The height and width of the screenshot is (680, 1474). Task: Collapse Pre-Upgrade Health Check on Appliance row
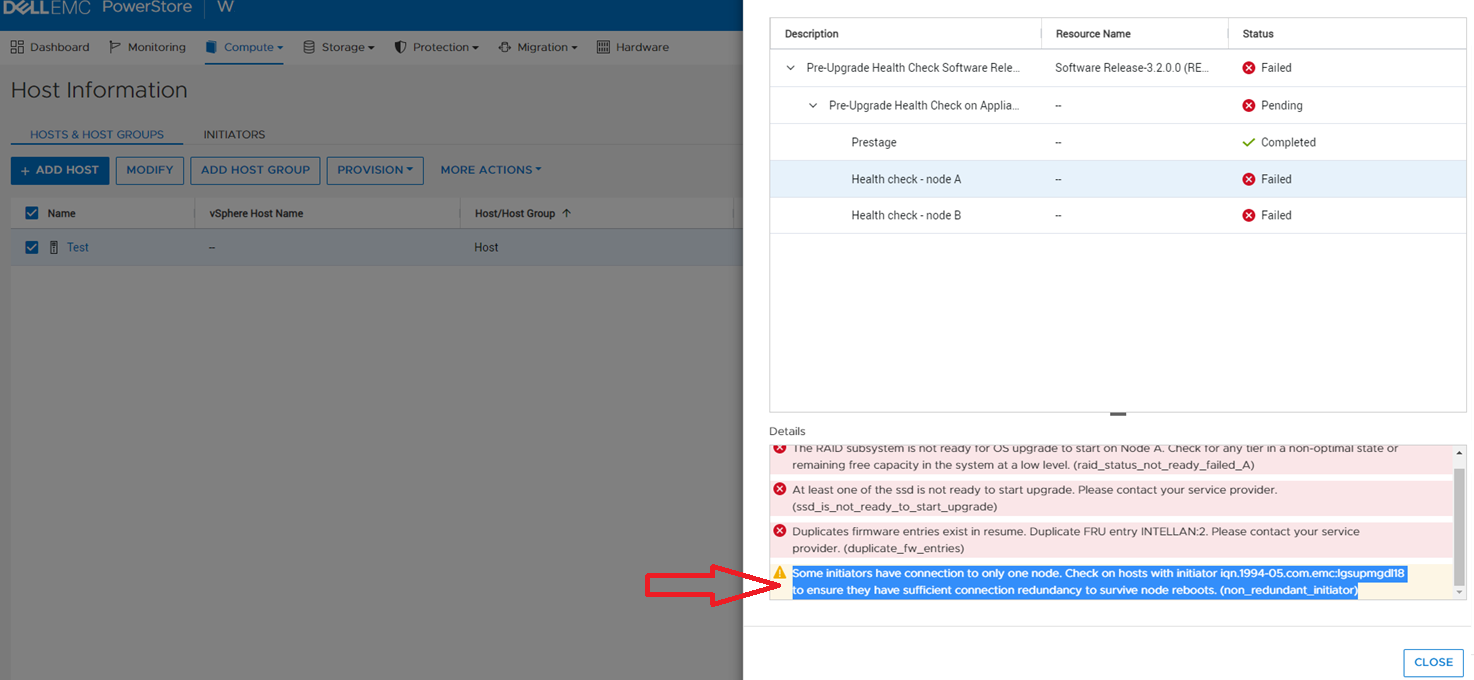pyautogui.click(x=813, y=105)
